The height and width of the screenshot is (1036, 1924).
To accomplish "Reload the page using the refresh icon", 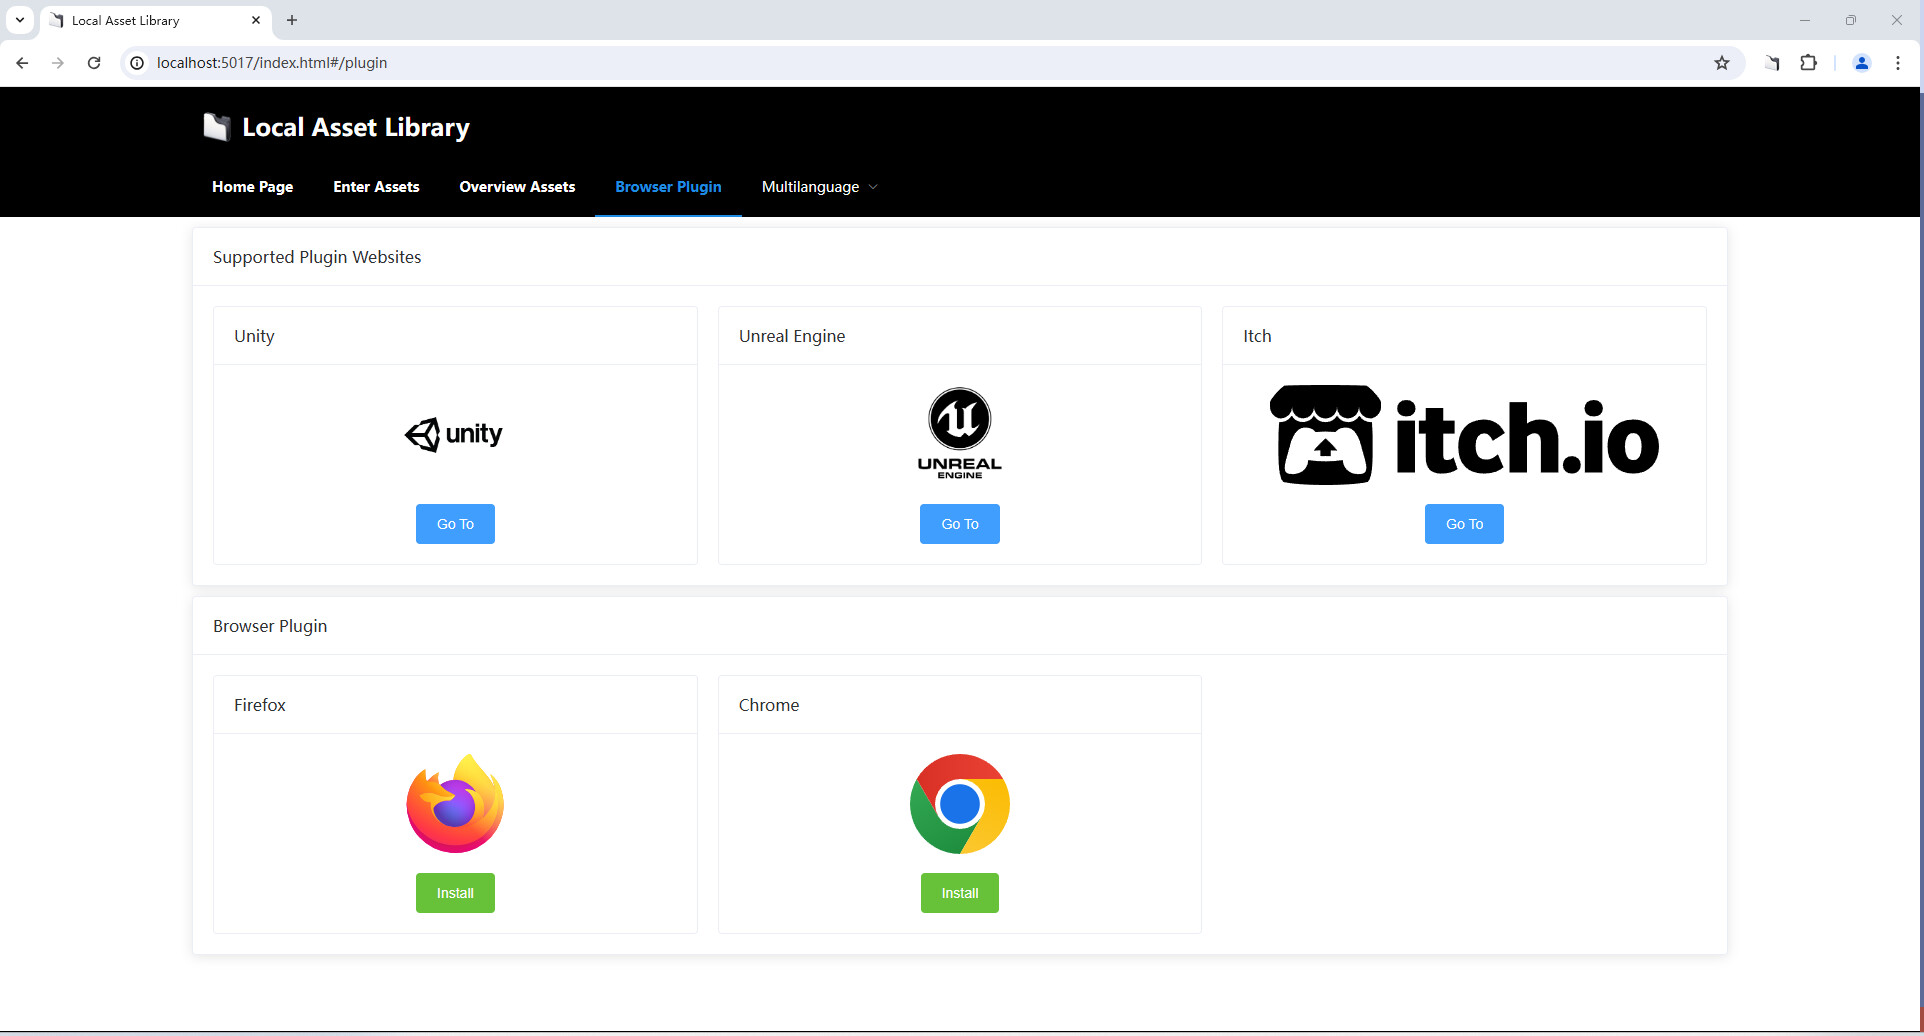I will (x=93, y=62).
